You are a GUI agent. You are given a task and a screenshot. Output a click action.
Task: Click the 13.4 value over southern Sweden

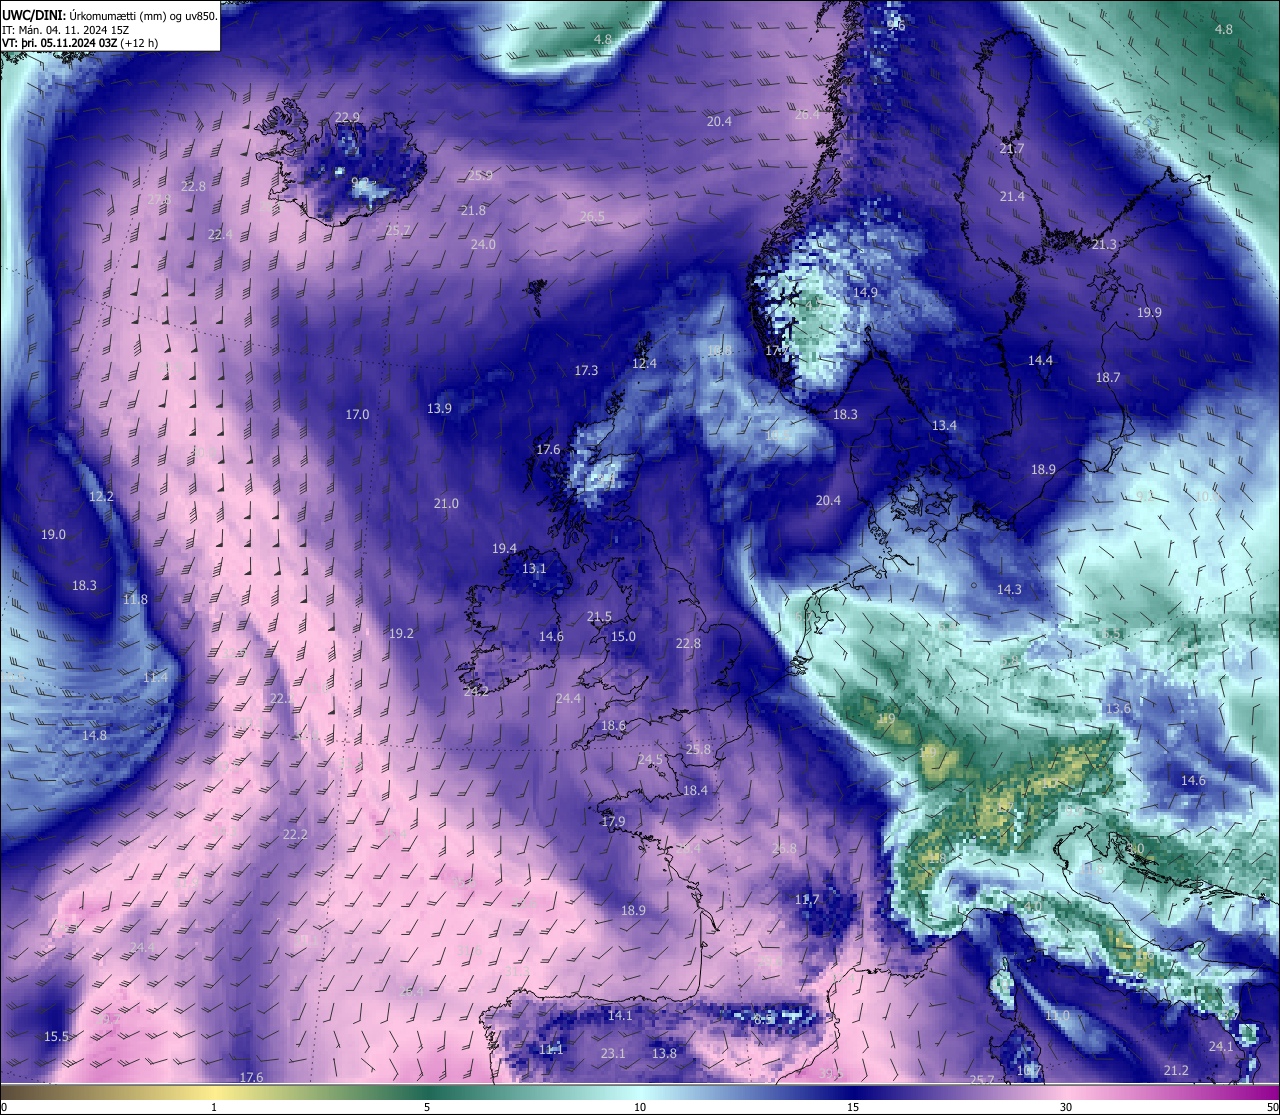[x=944, y=425]
